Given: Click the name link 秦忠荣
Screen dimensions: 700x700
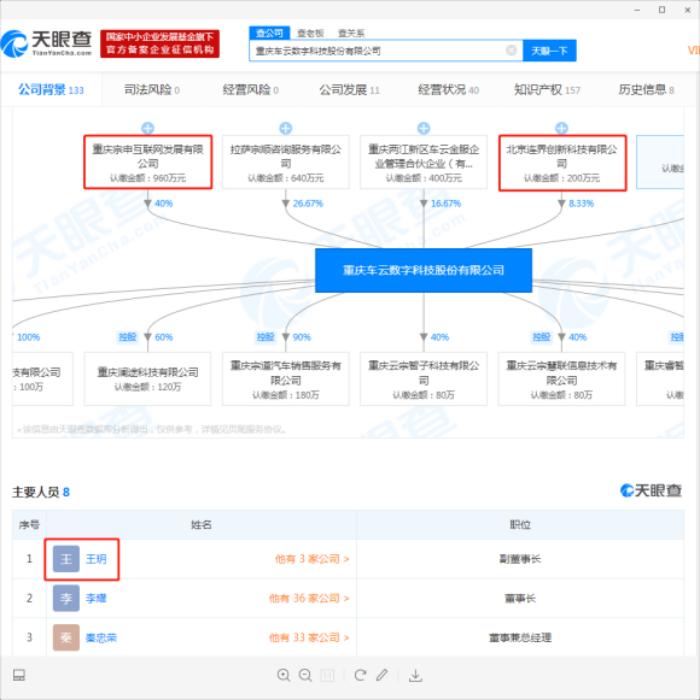Looking at the screenshot, I should pyautogui.click(x=101, y=638).
